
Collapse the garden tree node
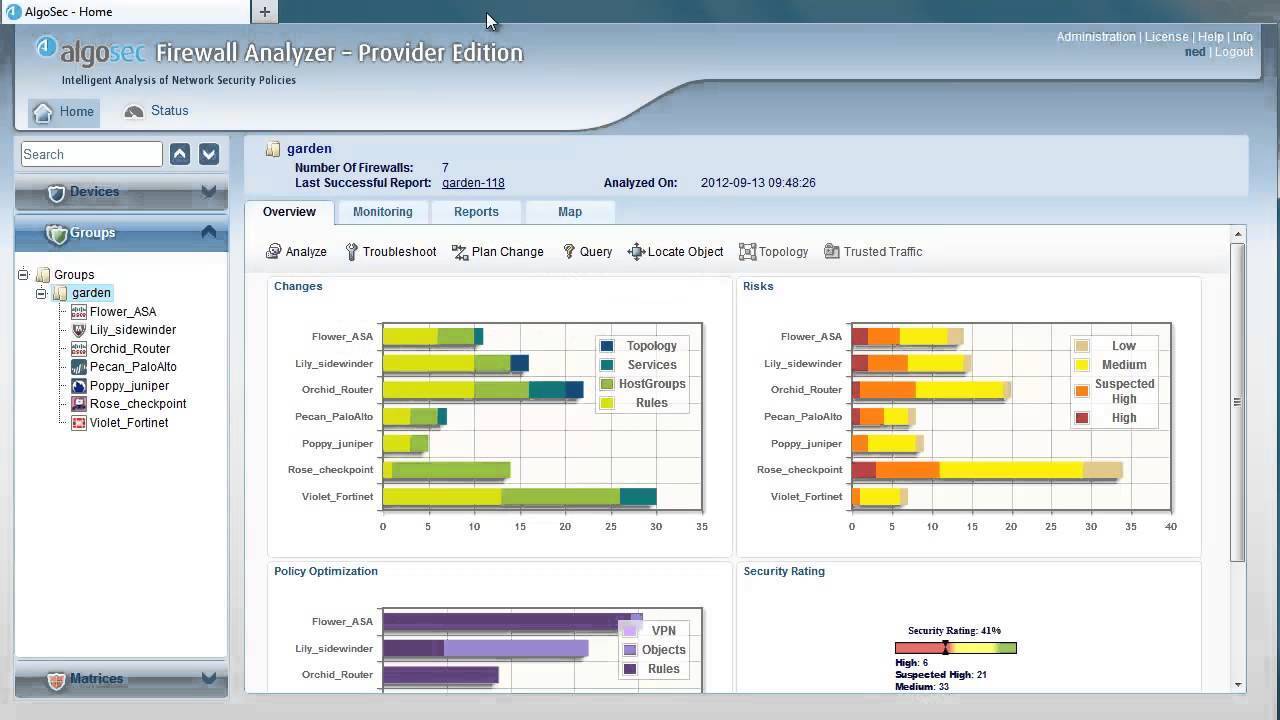[x=41, y=293]
